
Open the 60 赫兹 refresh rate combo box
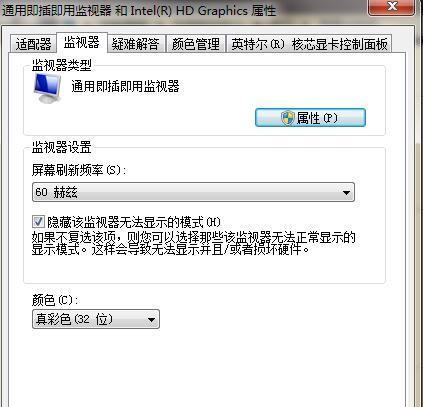tap(193, 192)
